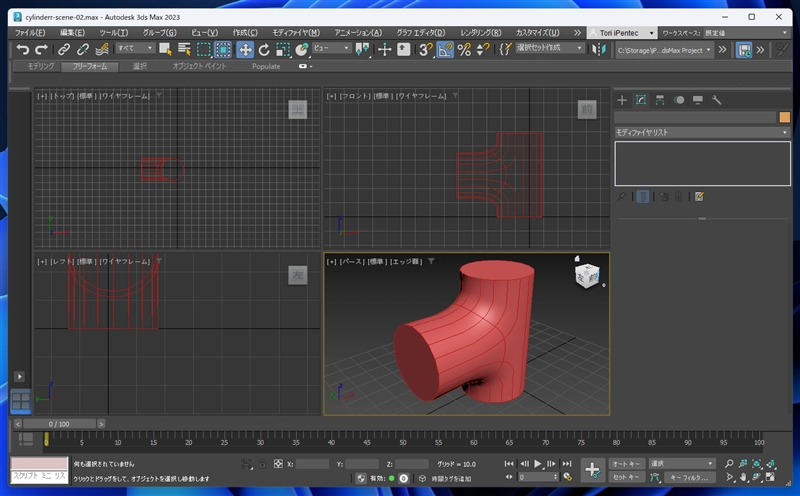Open the Display command panel tab

[697, 100]
